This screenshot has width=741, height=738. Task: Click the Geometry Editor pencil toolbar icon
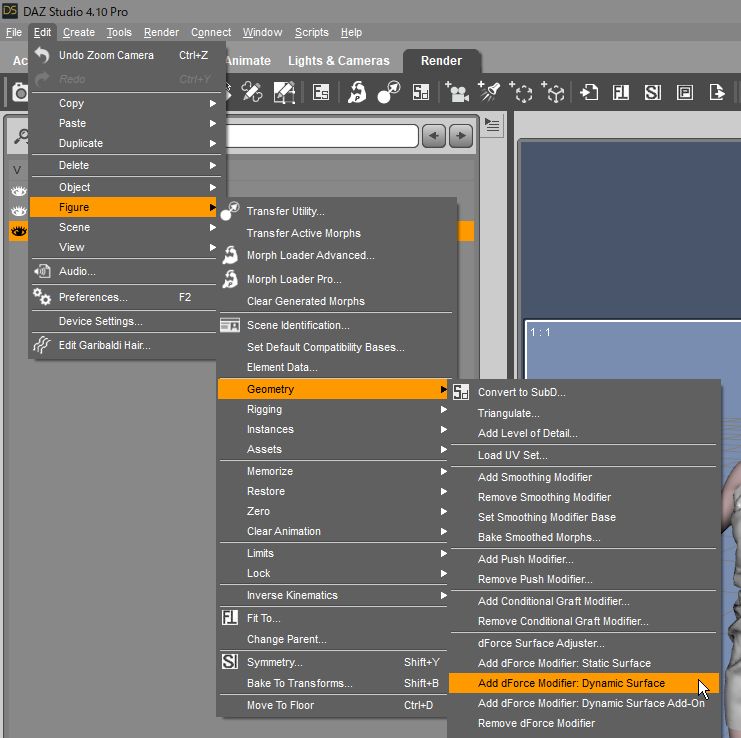(252, 92)
